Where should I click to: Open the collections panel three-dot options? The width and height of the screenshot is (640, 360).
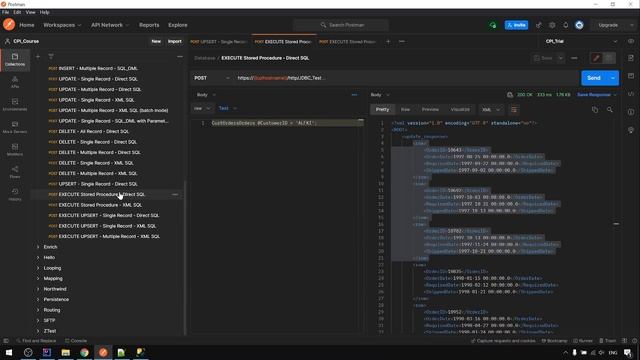click(x=180, y=56)
